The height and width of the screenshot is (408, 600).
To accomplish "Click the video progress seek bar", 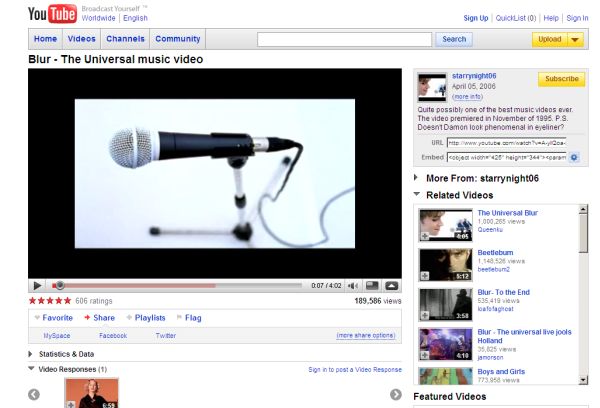I will pyautogui.click(x=177, y=286).
